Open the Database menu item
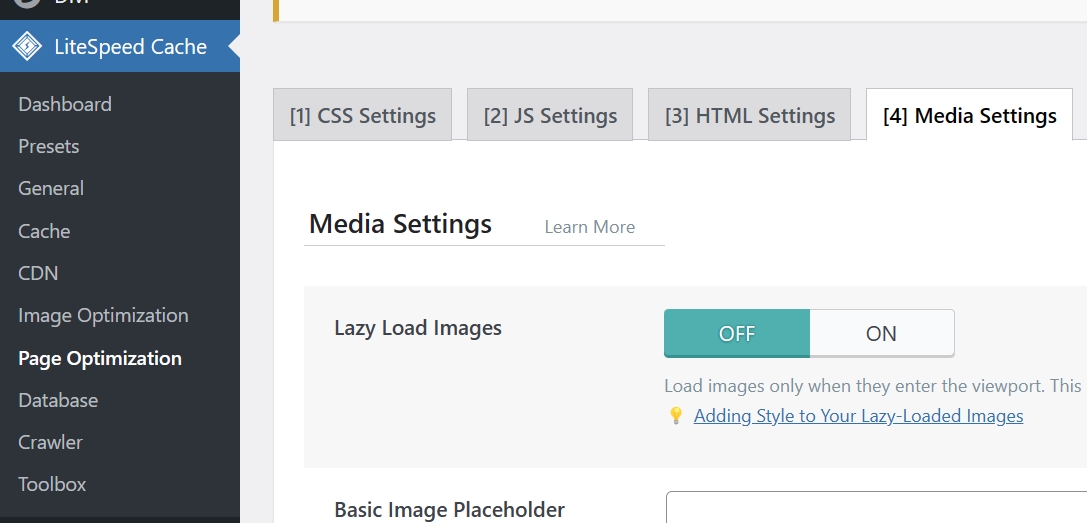 tap(58, 400)
